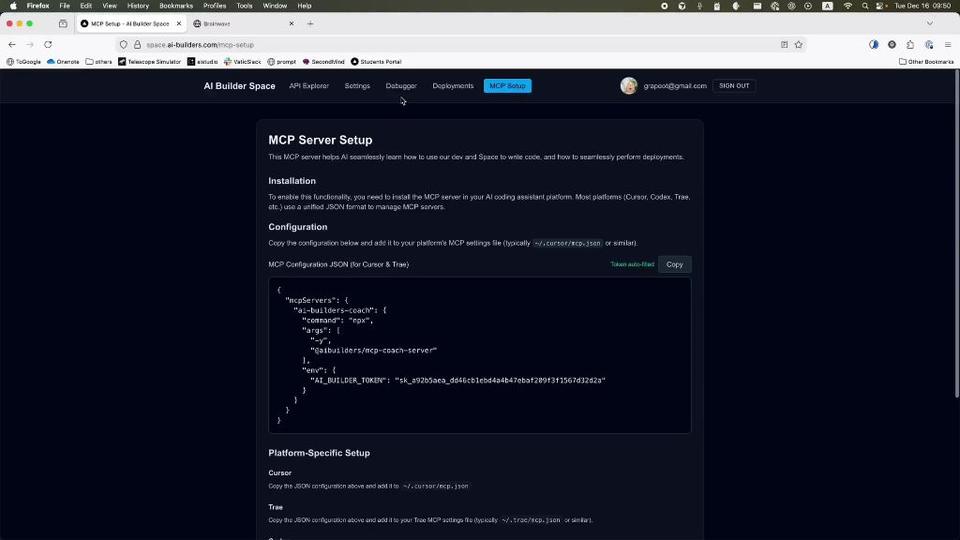Select the MCP Setup nav button
960x540 pixels.
(508, 86)
